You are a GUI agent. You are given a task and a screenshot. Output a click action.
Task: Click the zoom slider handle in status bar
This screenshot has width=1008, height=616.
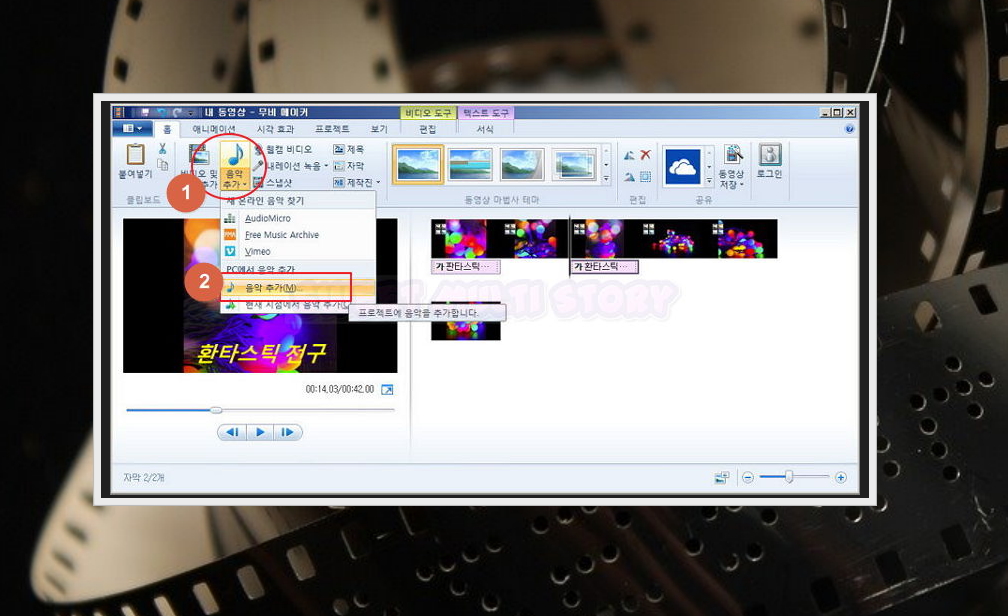tap(789, 476)
